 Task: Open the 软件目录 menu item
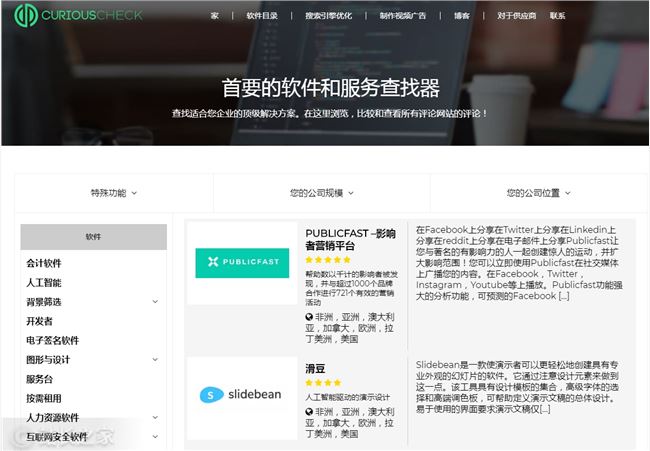(x=262, y=16)
